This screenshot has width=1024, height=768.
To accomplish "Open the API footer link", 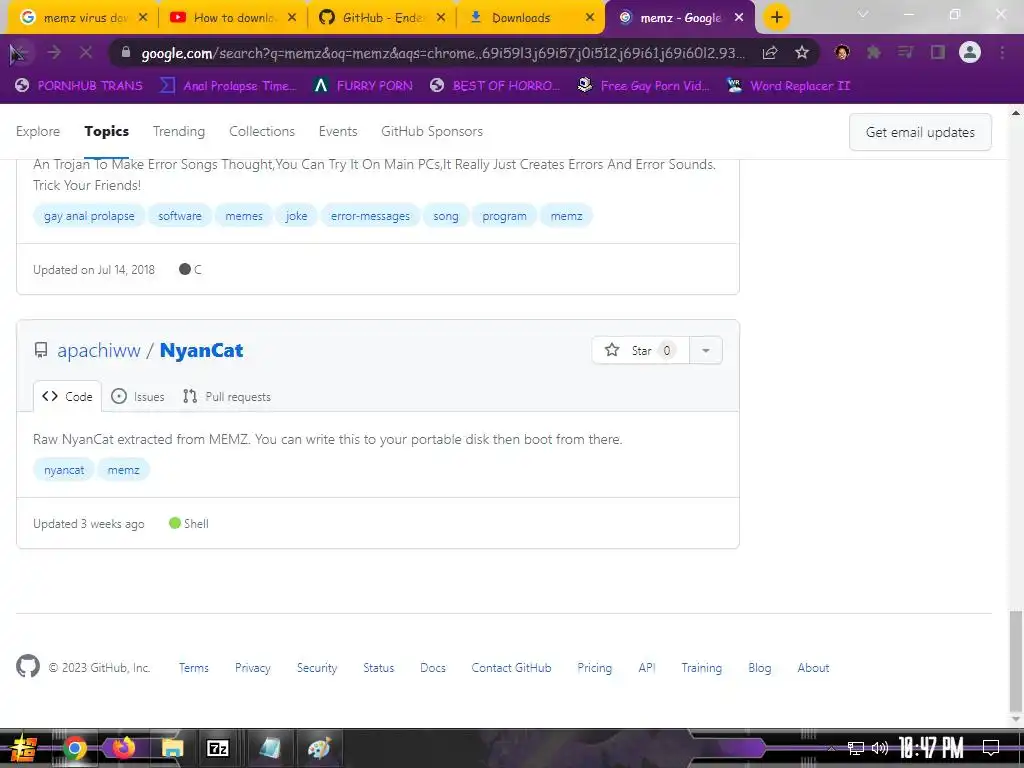I will [647, 667].
